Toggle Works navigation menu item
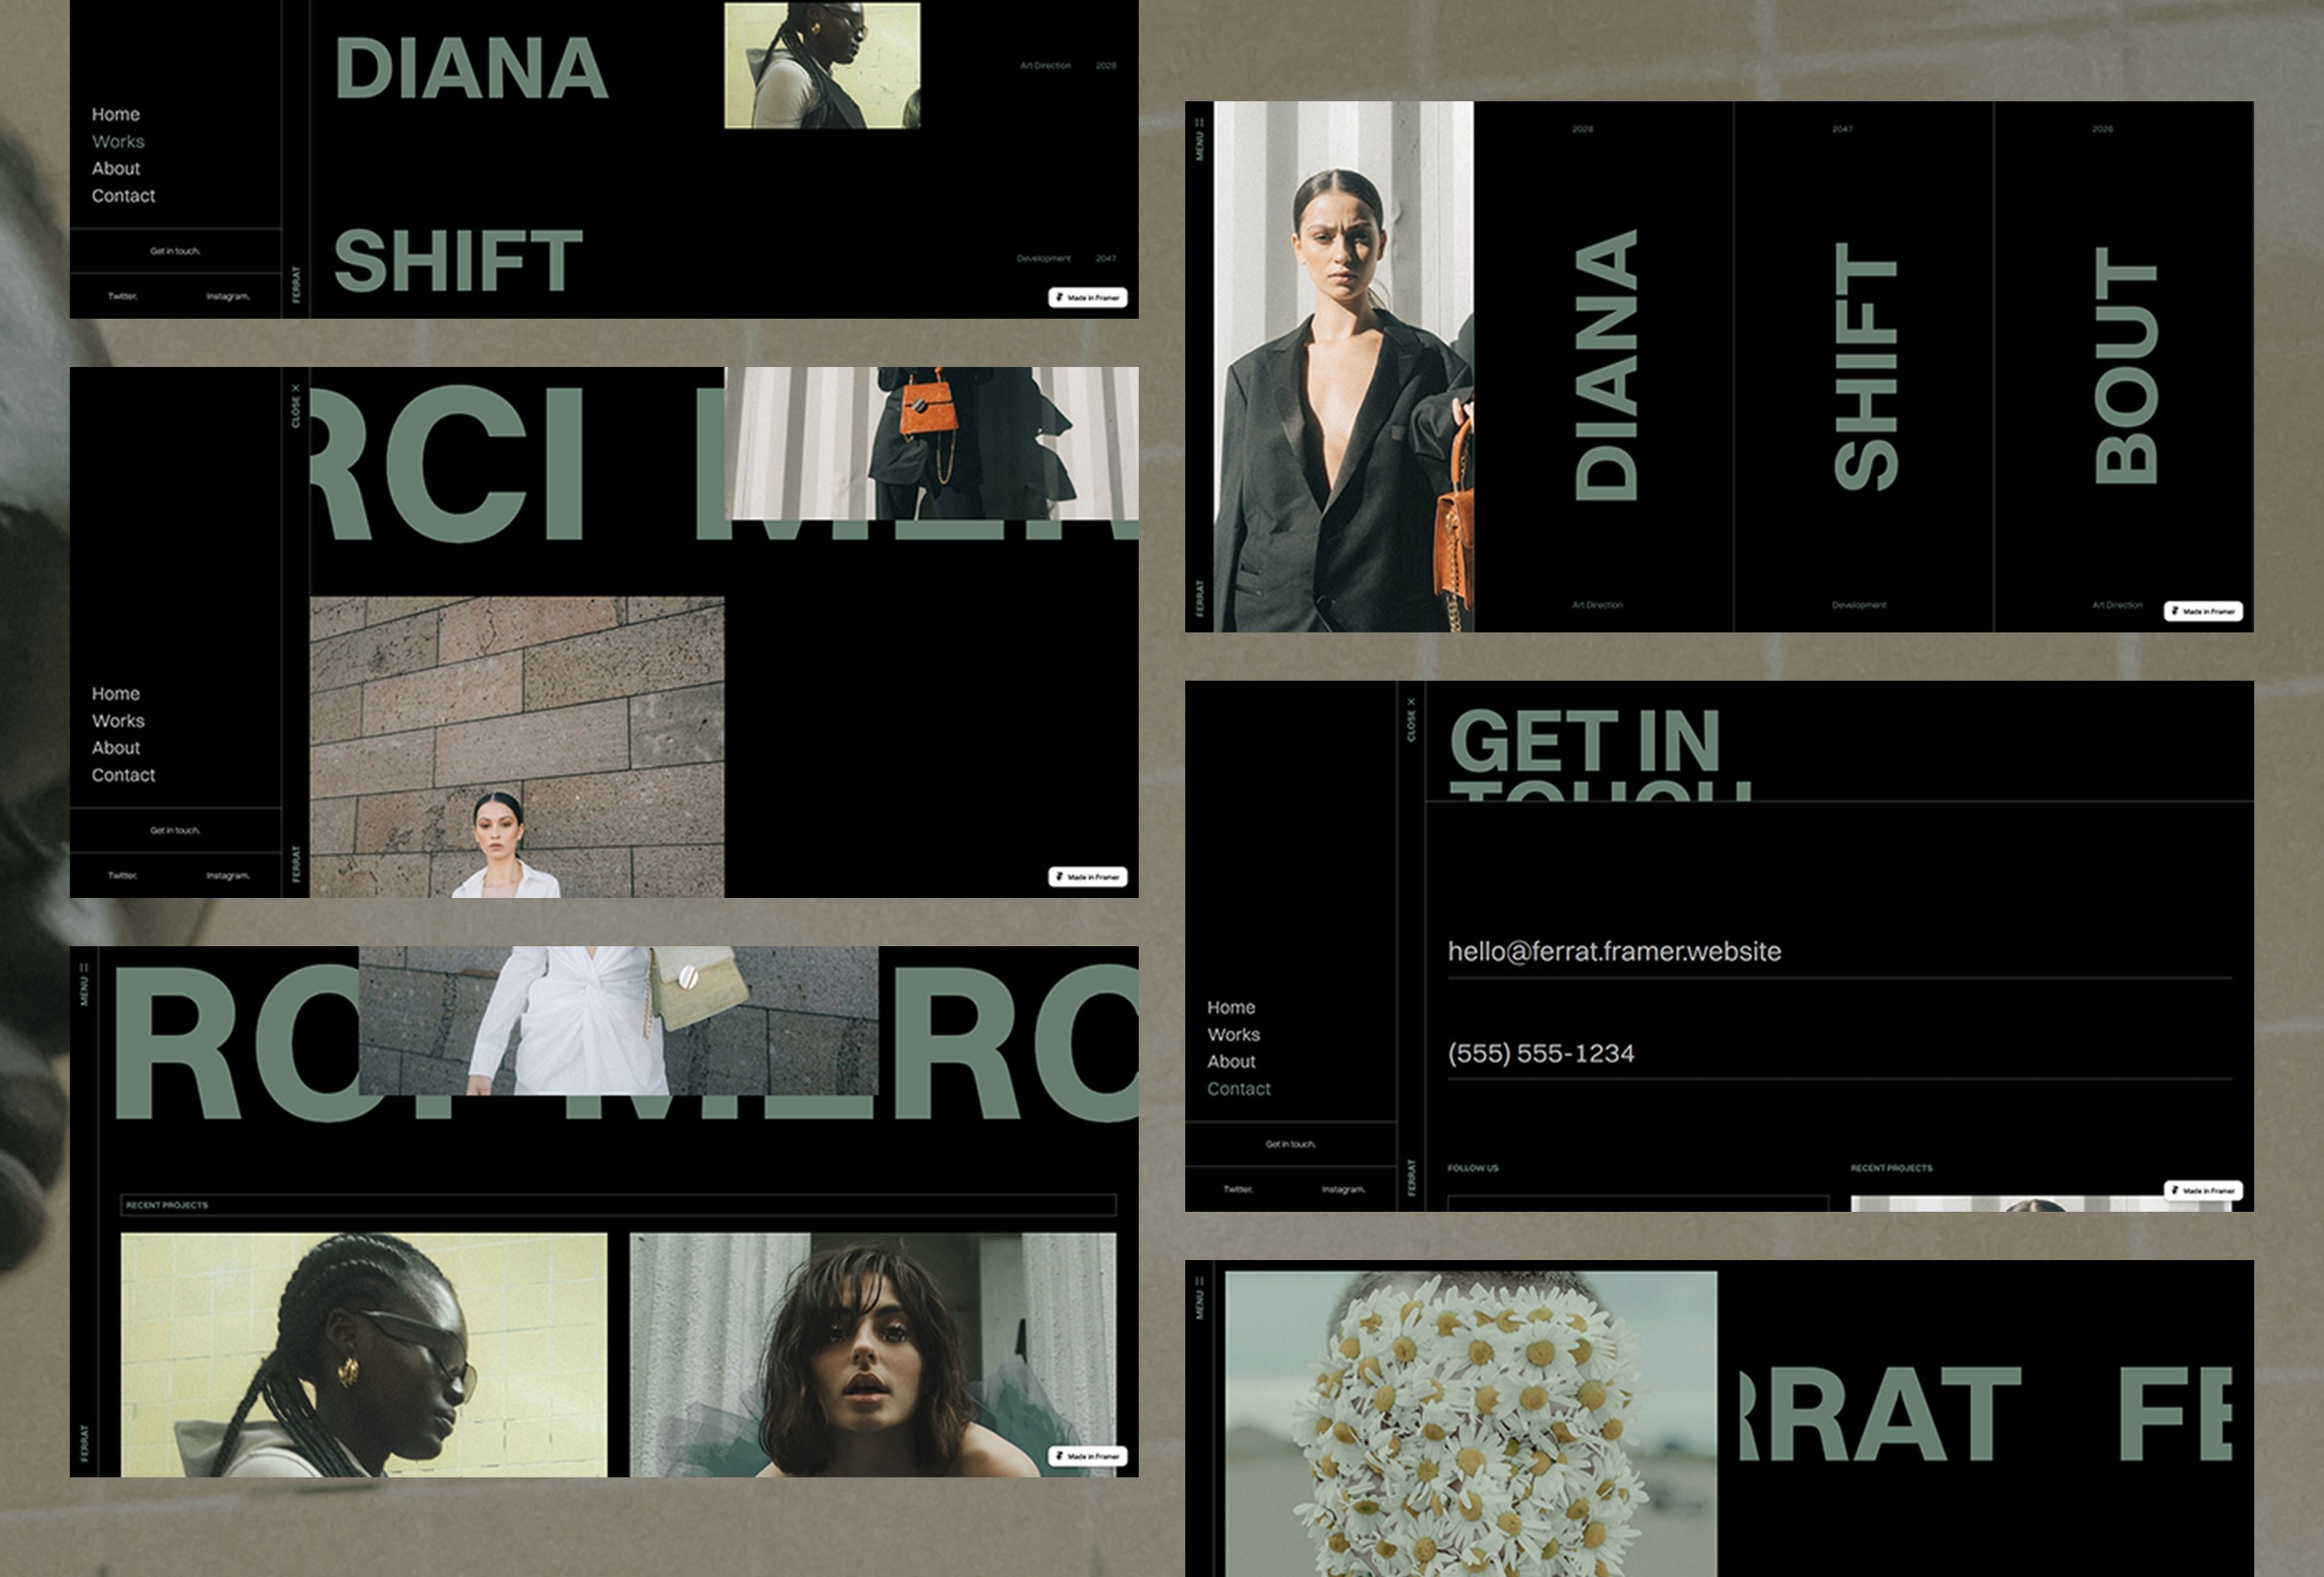 (x=118, y=141)
